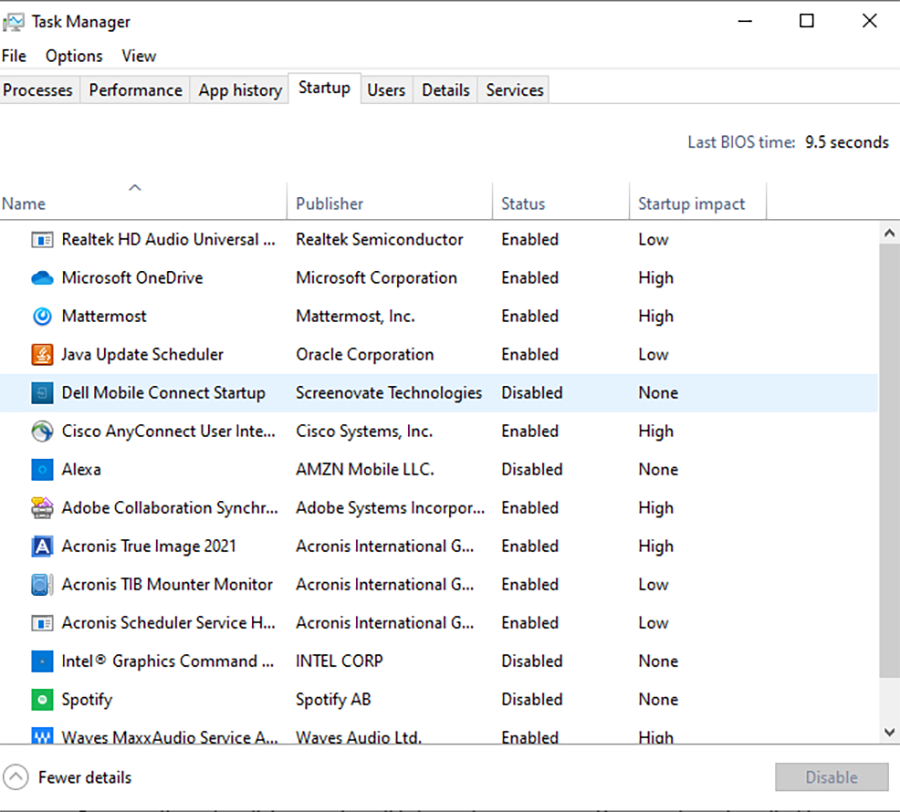Click the Acronis TIB Mounter Monitor icon

[x=42, y=585]
